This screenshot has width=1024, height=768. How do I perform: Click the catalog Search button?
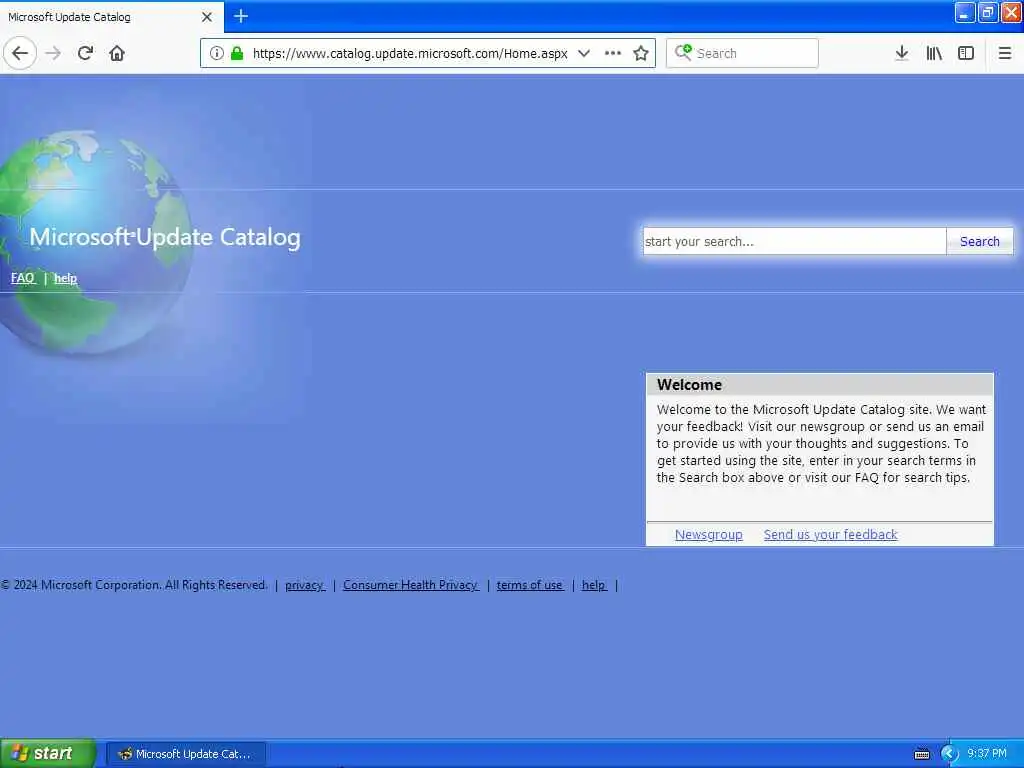pos(980,242)
